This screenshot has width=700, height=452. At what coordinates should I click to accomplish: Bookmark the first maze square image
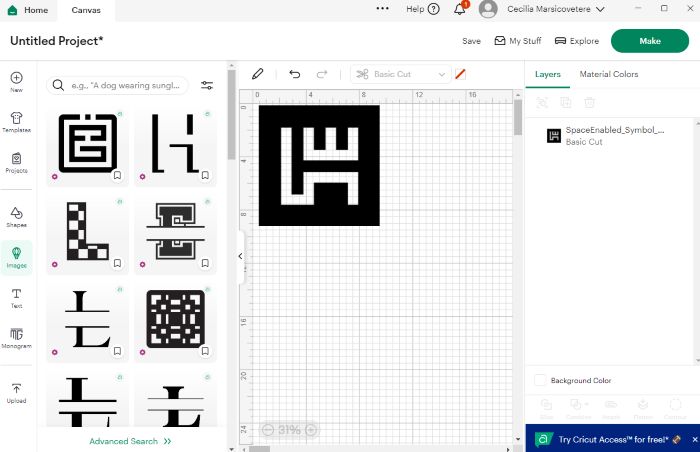coord(117,175)
